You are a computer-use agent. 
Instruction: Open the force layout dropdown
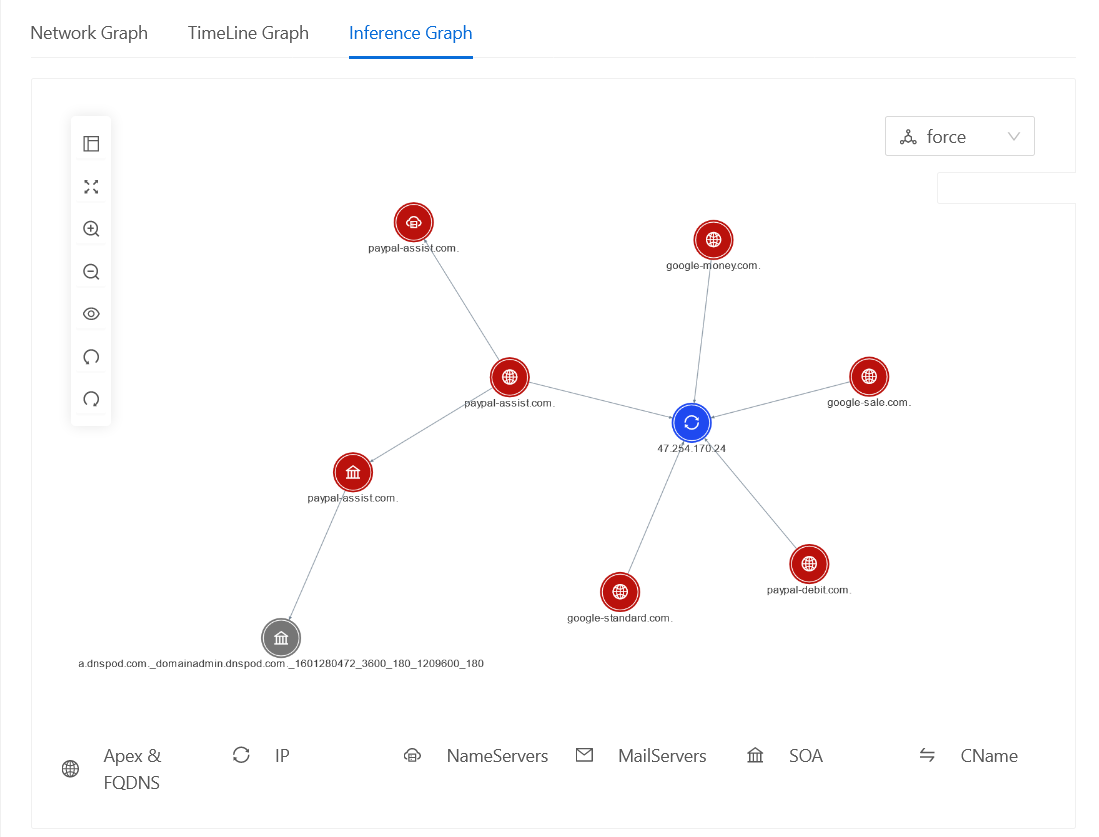coord(959,137)
